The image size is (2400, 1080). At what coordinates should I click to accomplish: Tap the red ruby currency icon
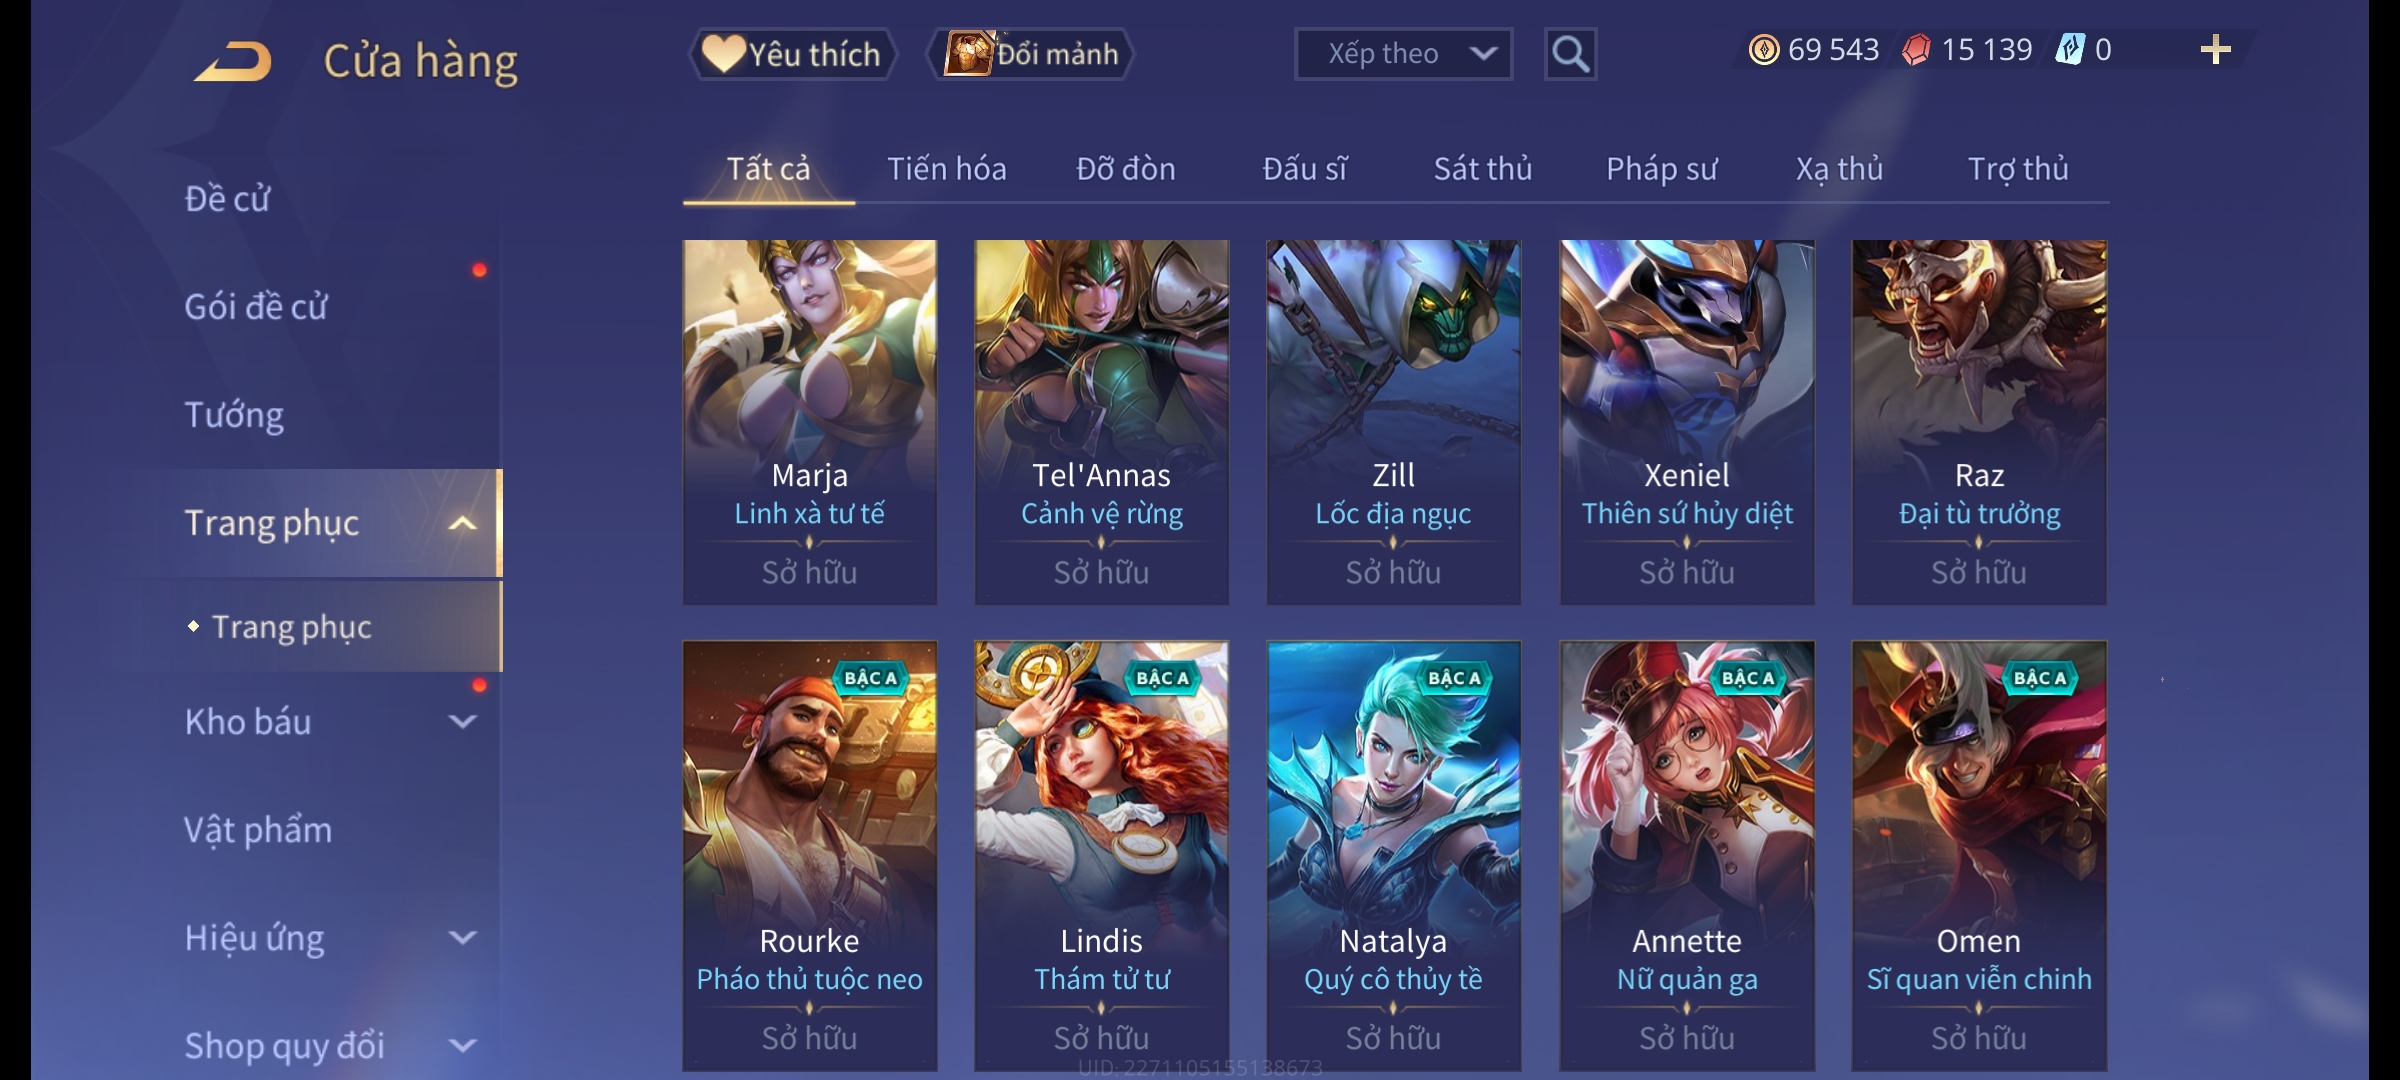click(x=1916, y=50)
